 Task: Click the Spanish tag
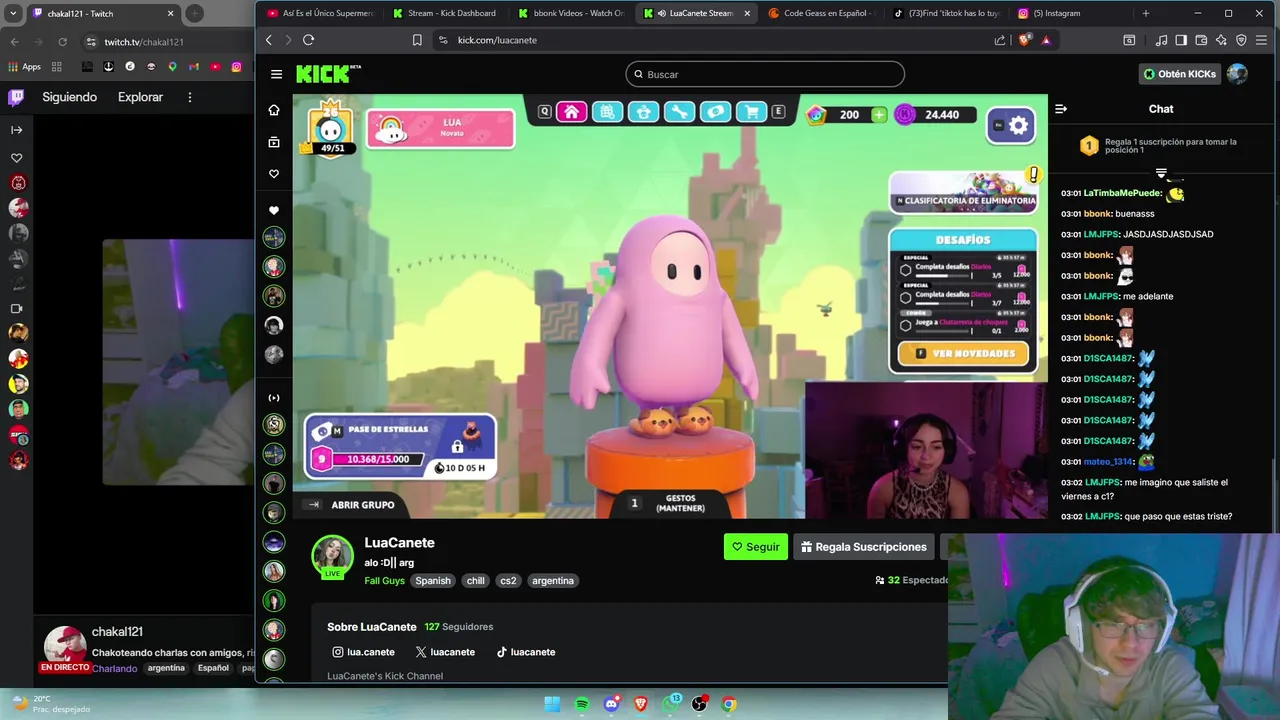pyautogui.click(x=433, y=581)
